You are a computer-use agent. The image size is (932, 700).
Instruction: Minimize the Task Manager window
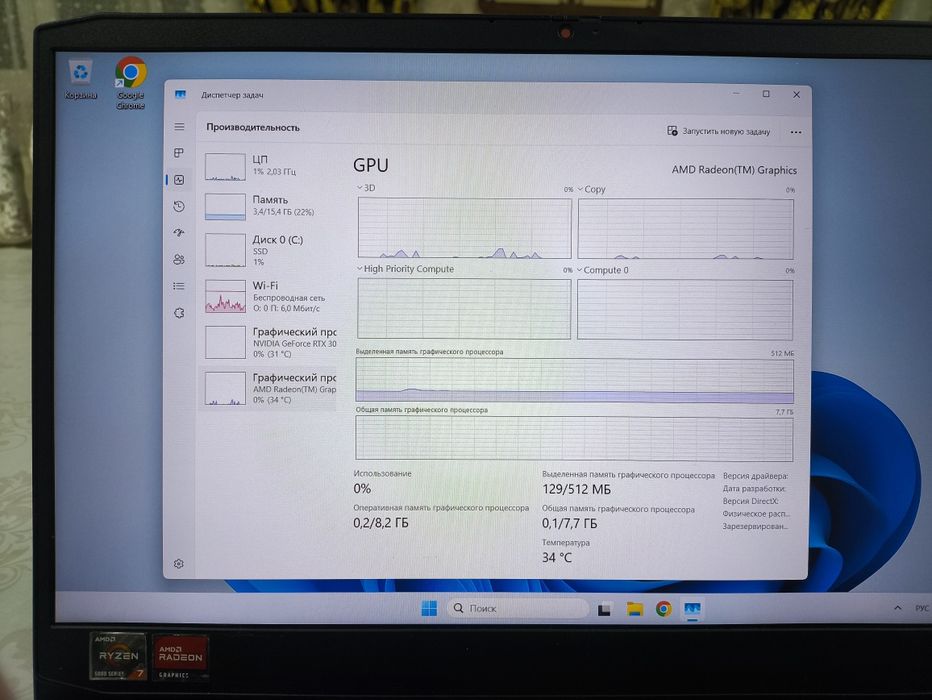(x=736, y=93)
